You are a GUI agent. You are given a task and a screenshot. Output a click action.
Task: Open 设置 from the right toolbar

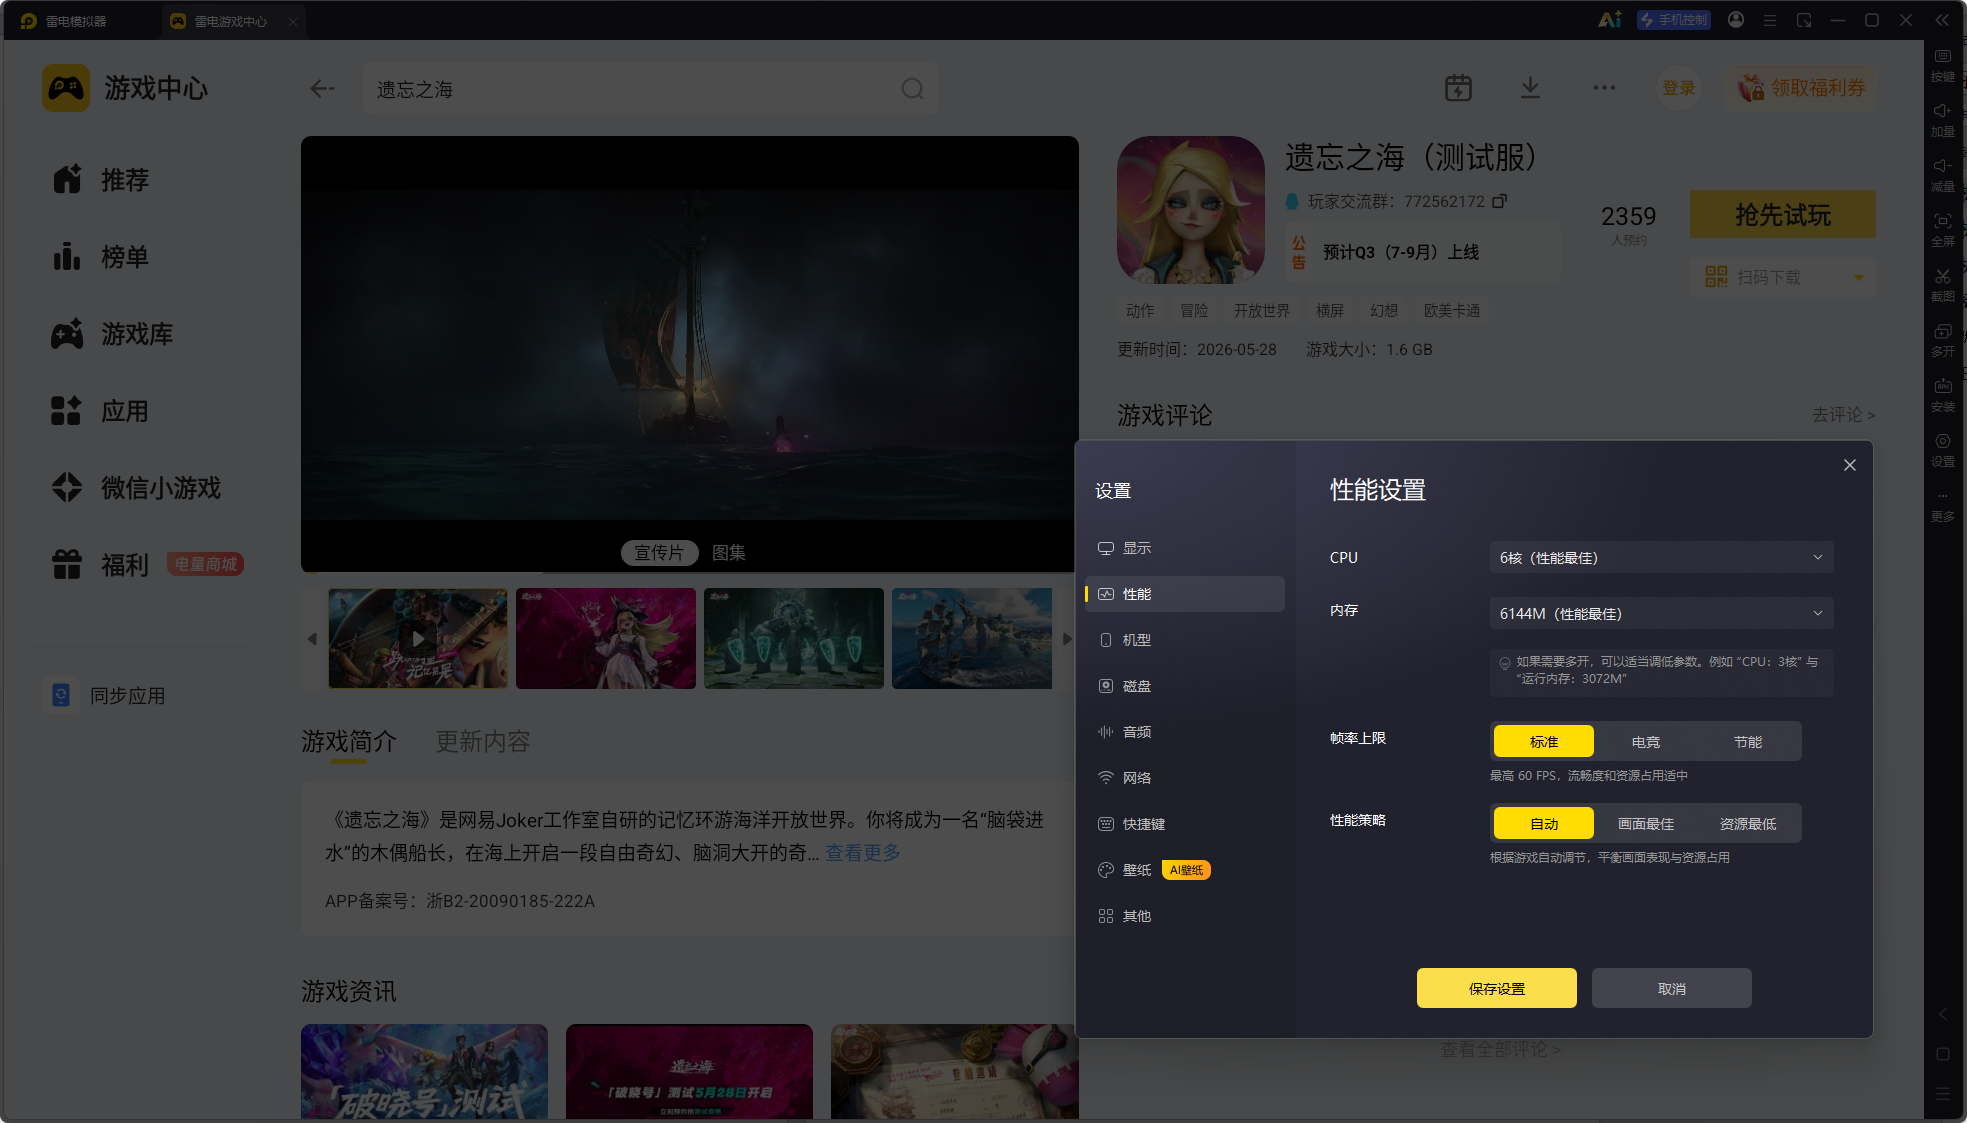[x=1942, y=450]
